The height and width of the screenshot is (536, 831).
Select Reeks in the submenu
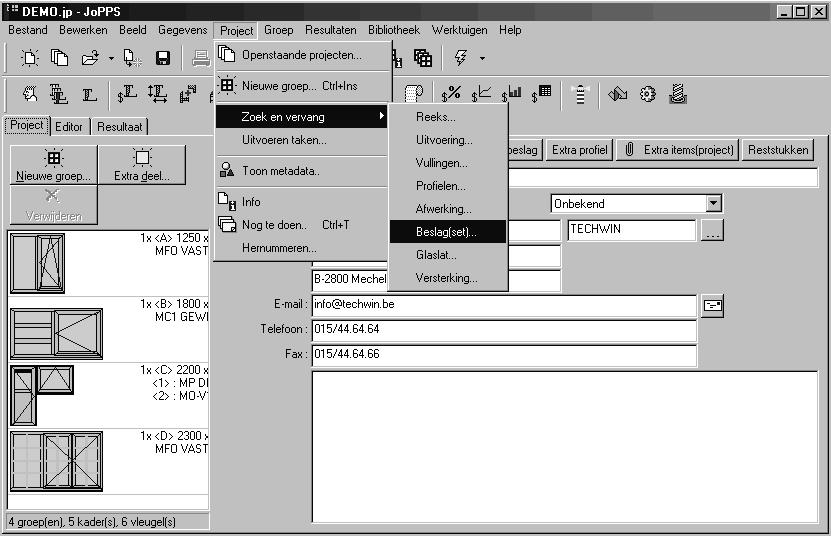[448, 117]
